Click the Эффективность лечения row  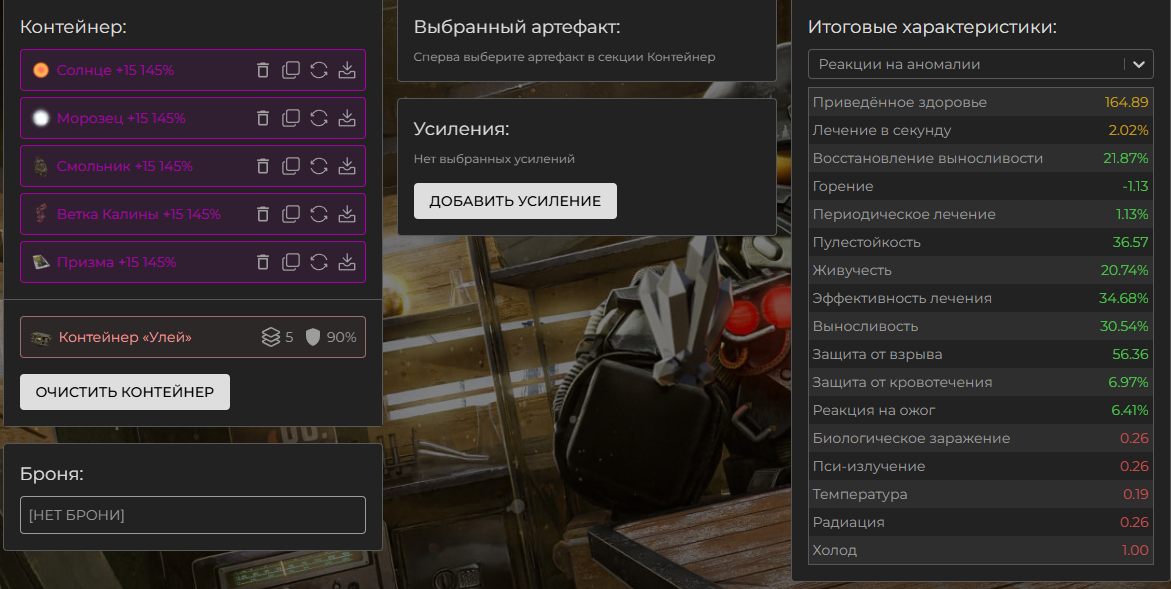[981, 298]
